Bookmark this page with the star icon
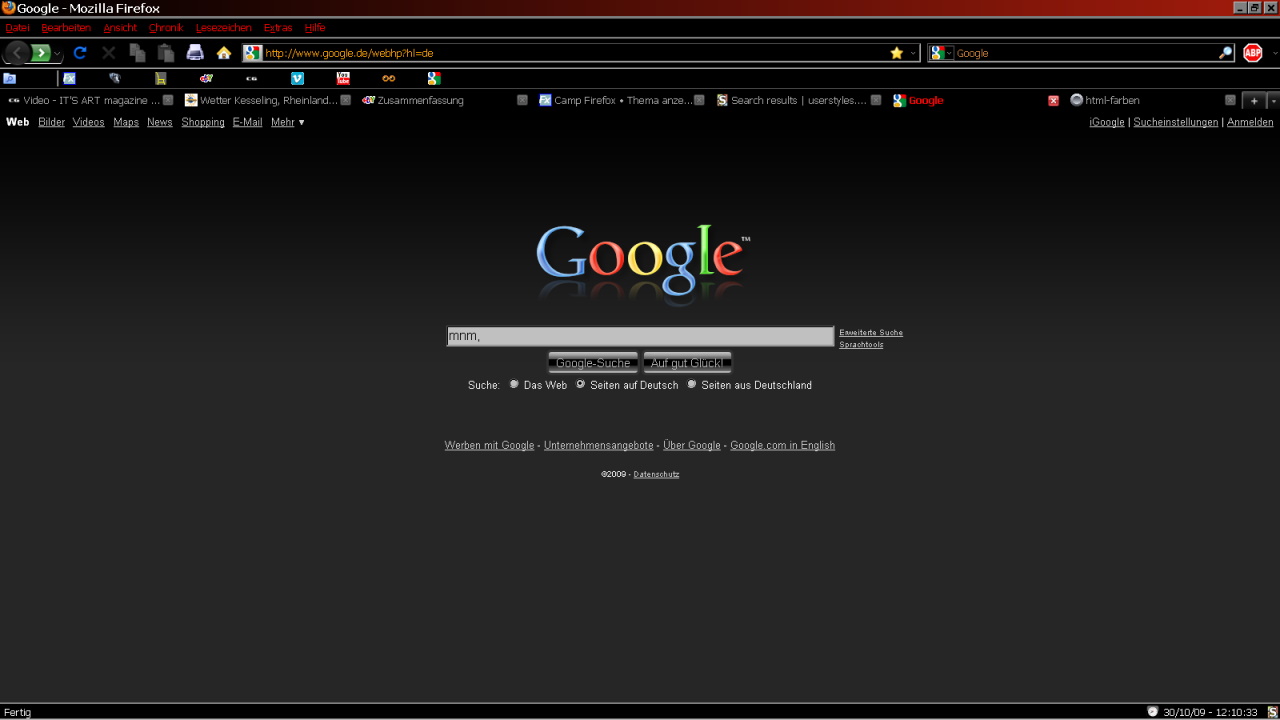 point(896,53)
